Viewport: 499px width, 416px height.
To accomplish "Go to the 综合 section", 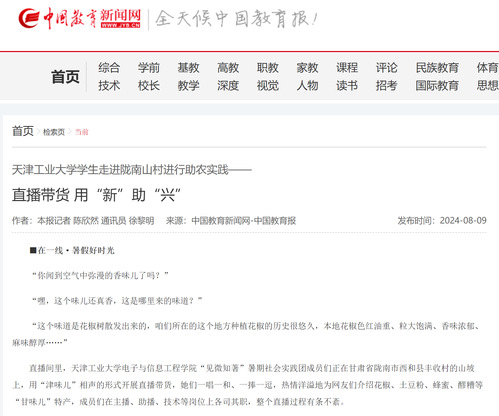I will pyautogui.click(x=109, y=68).
